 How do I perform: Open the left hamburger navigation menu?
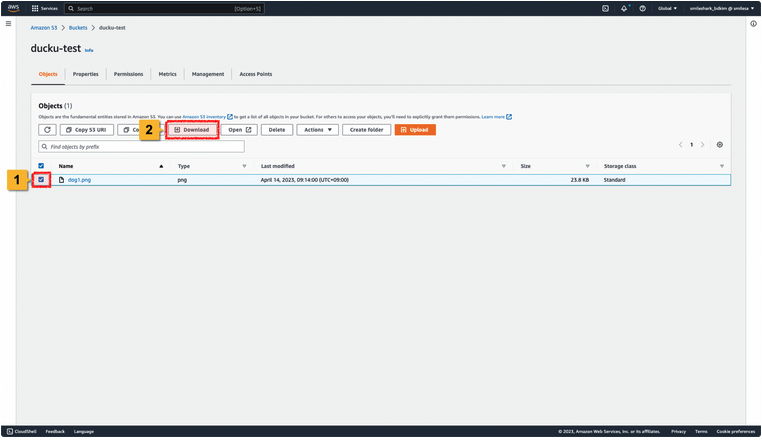tap(9, 23)
